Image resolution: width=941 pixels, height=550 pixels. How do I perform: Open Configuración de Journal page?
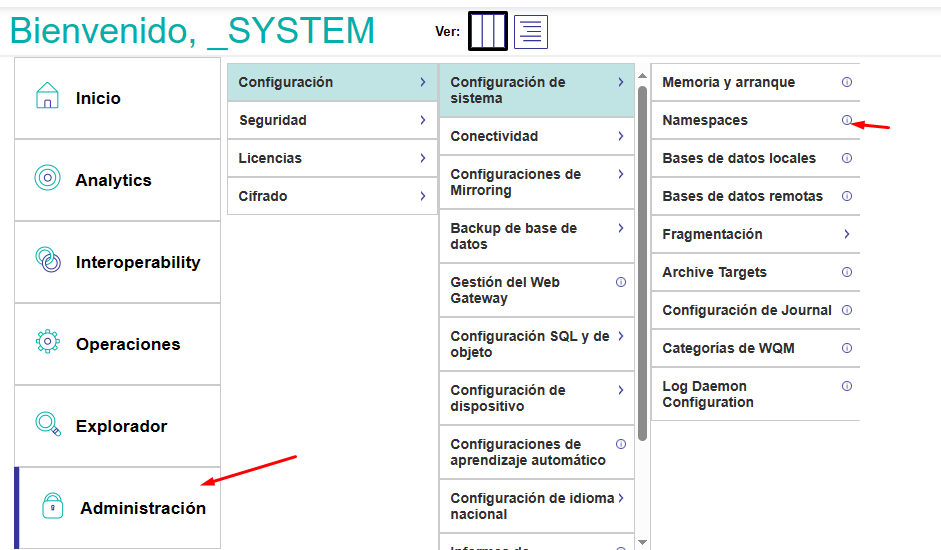[746, 310]
